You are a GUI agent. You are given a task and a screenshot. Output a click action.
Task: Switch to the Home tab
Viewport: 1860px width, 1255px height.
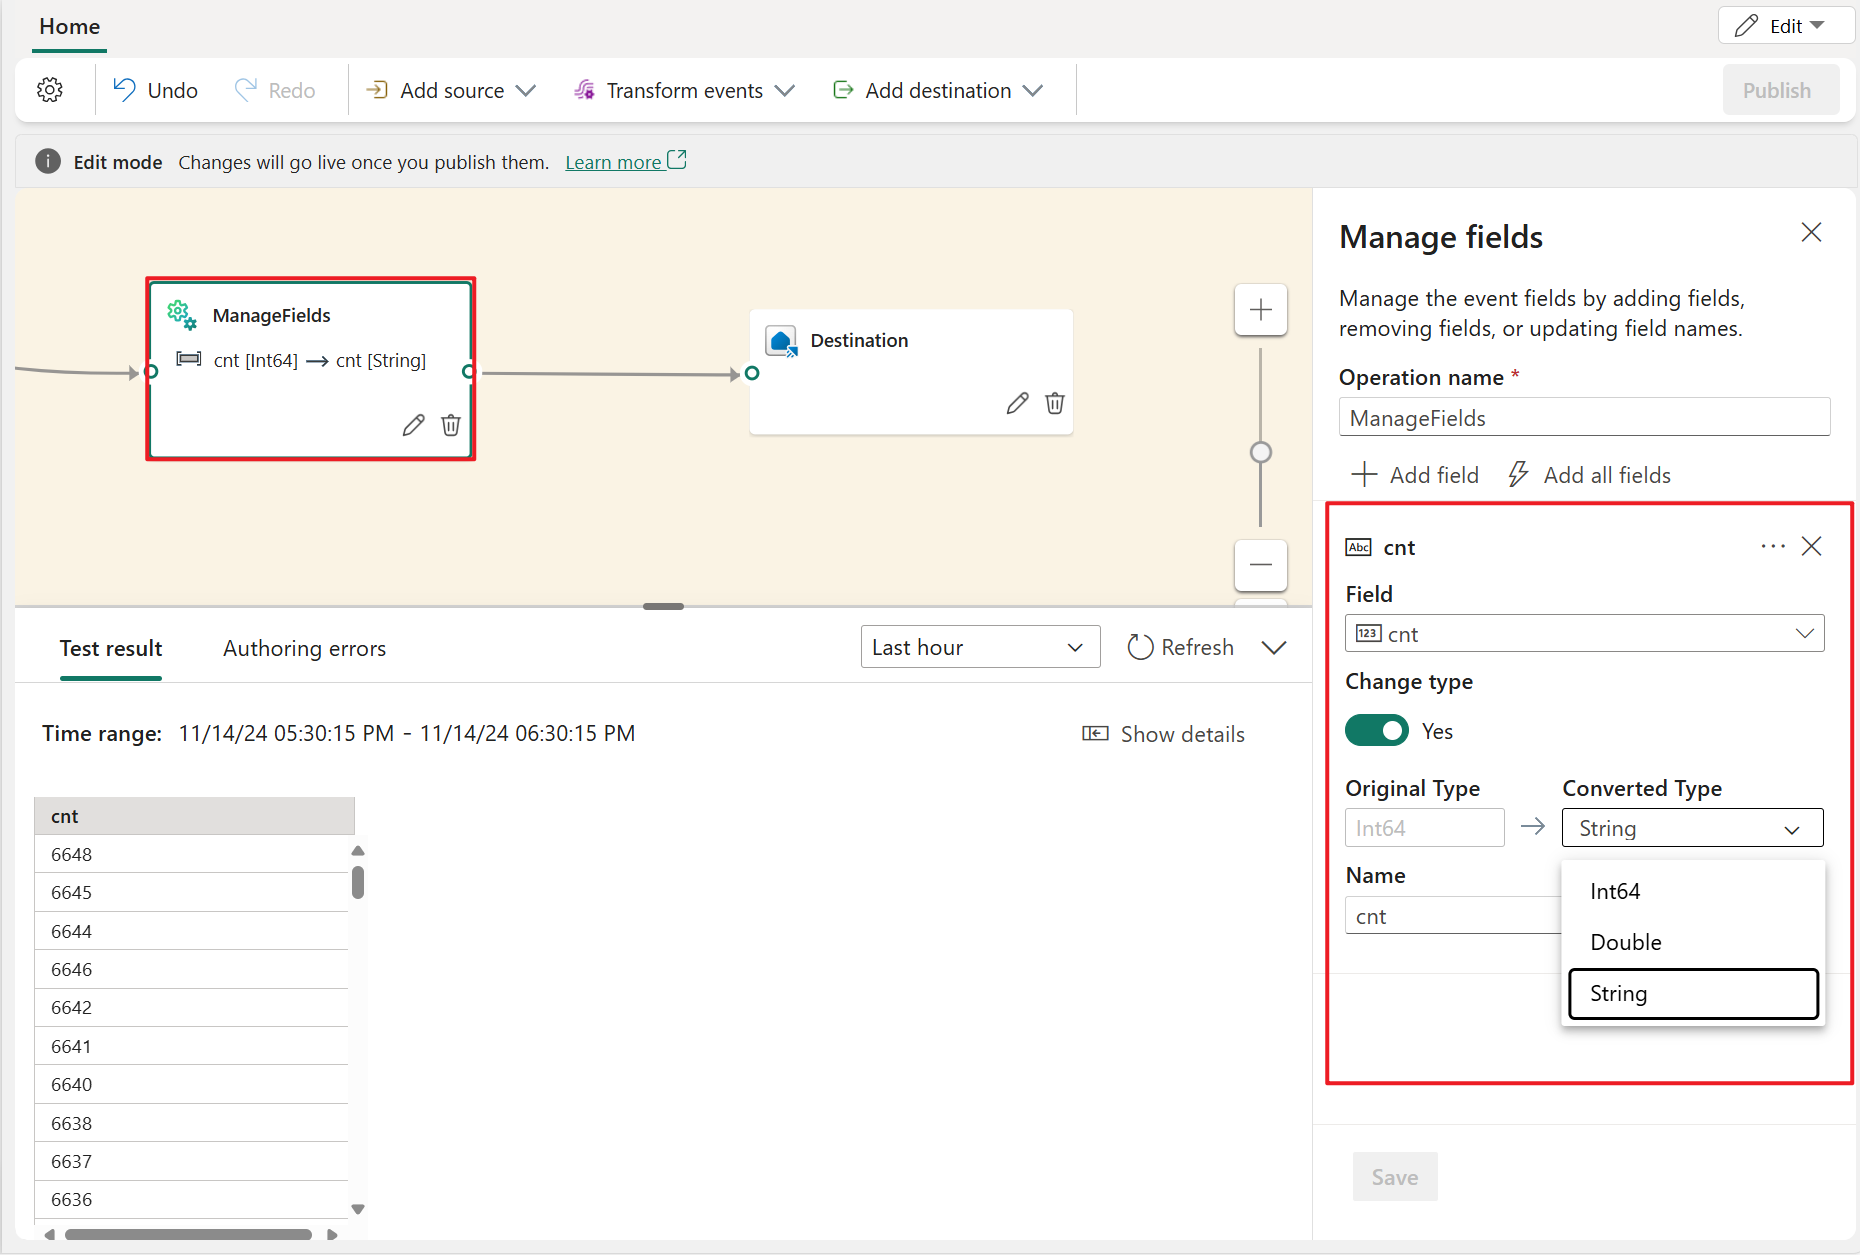[69, 27]
